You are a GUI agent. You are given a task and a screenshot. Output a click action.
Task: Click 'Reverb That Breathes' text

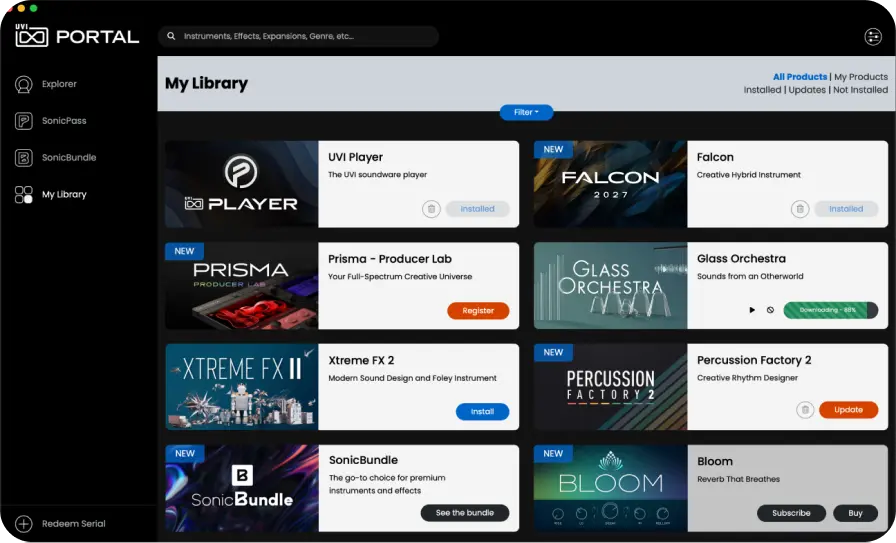[x=738, y=480]
